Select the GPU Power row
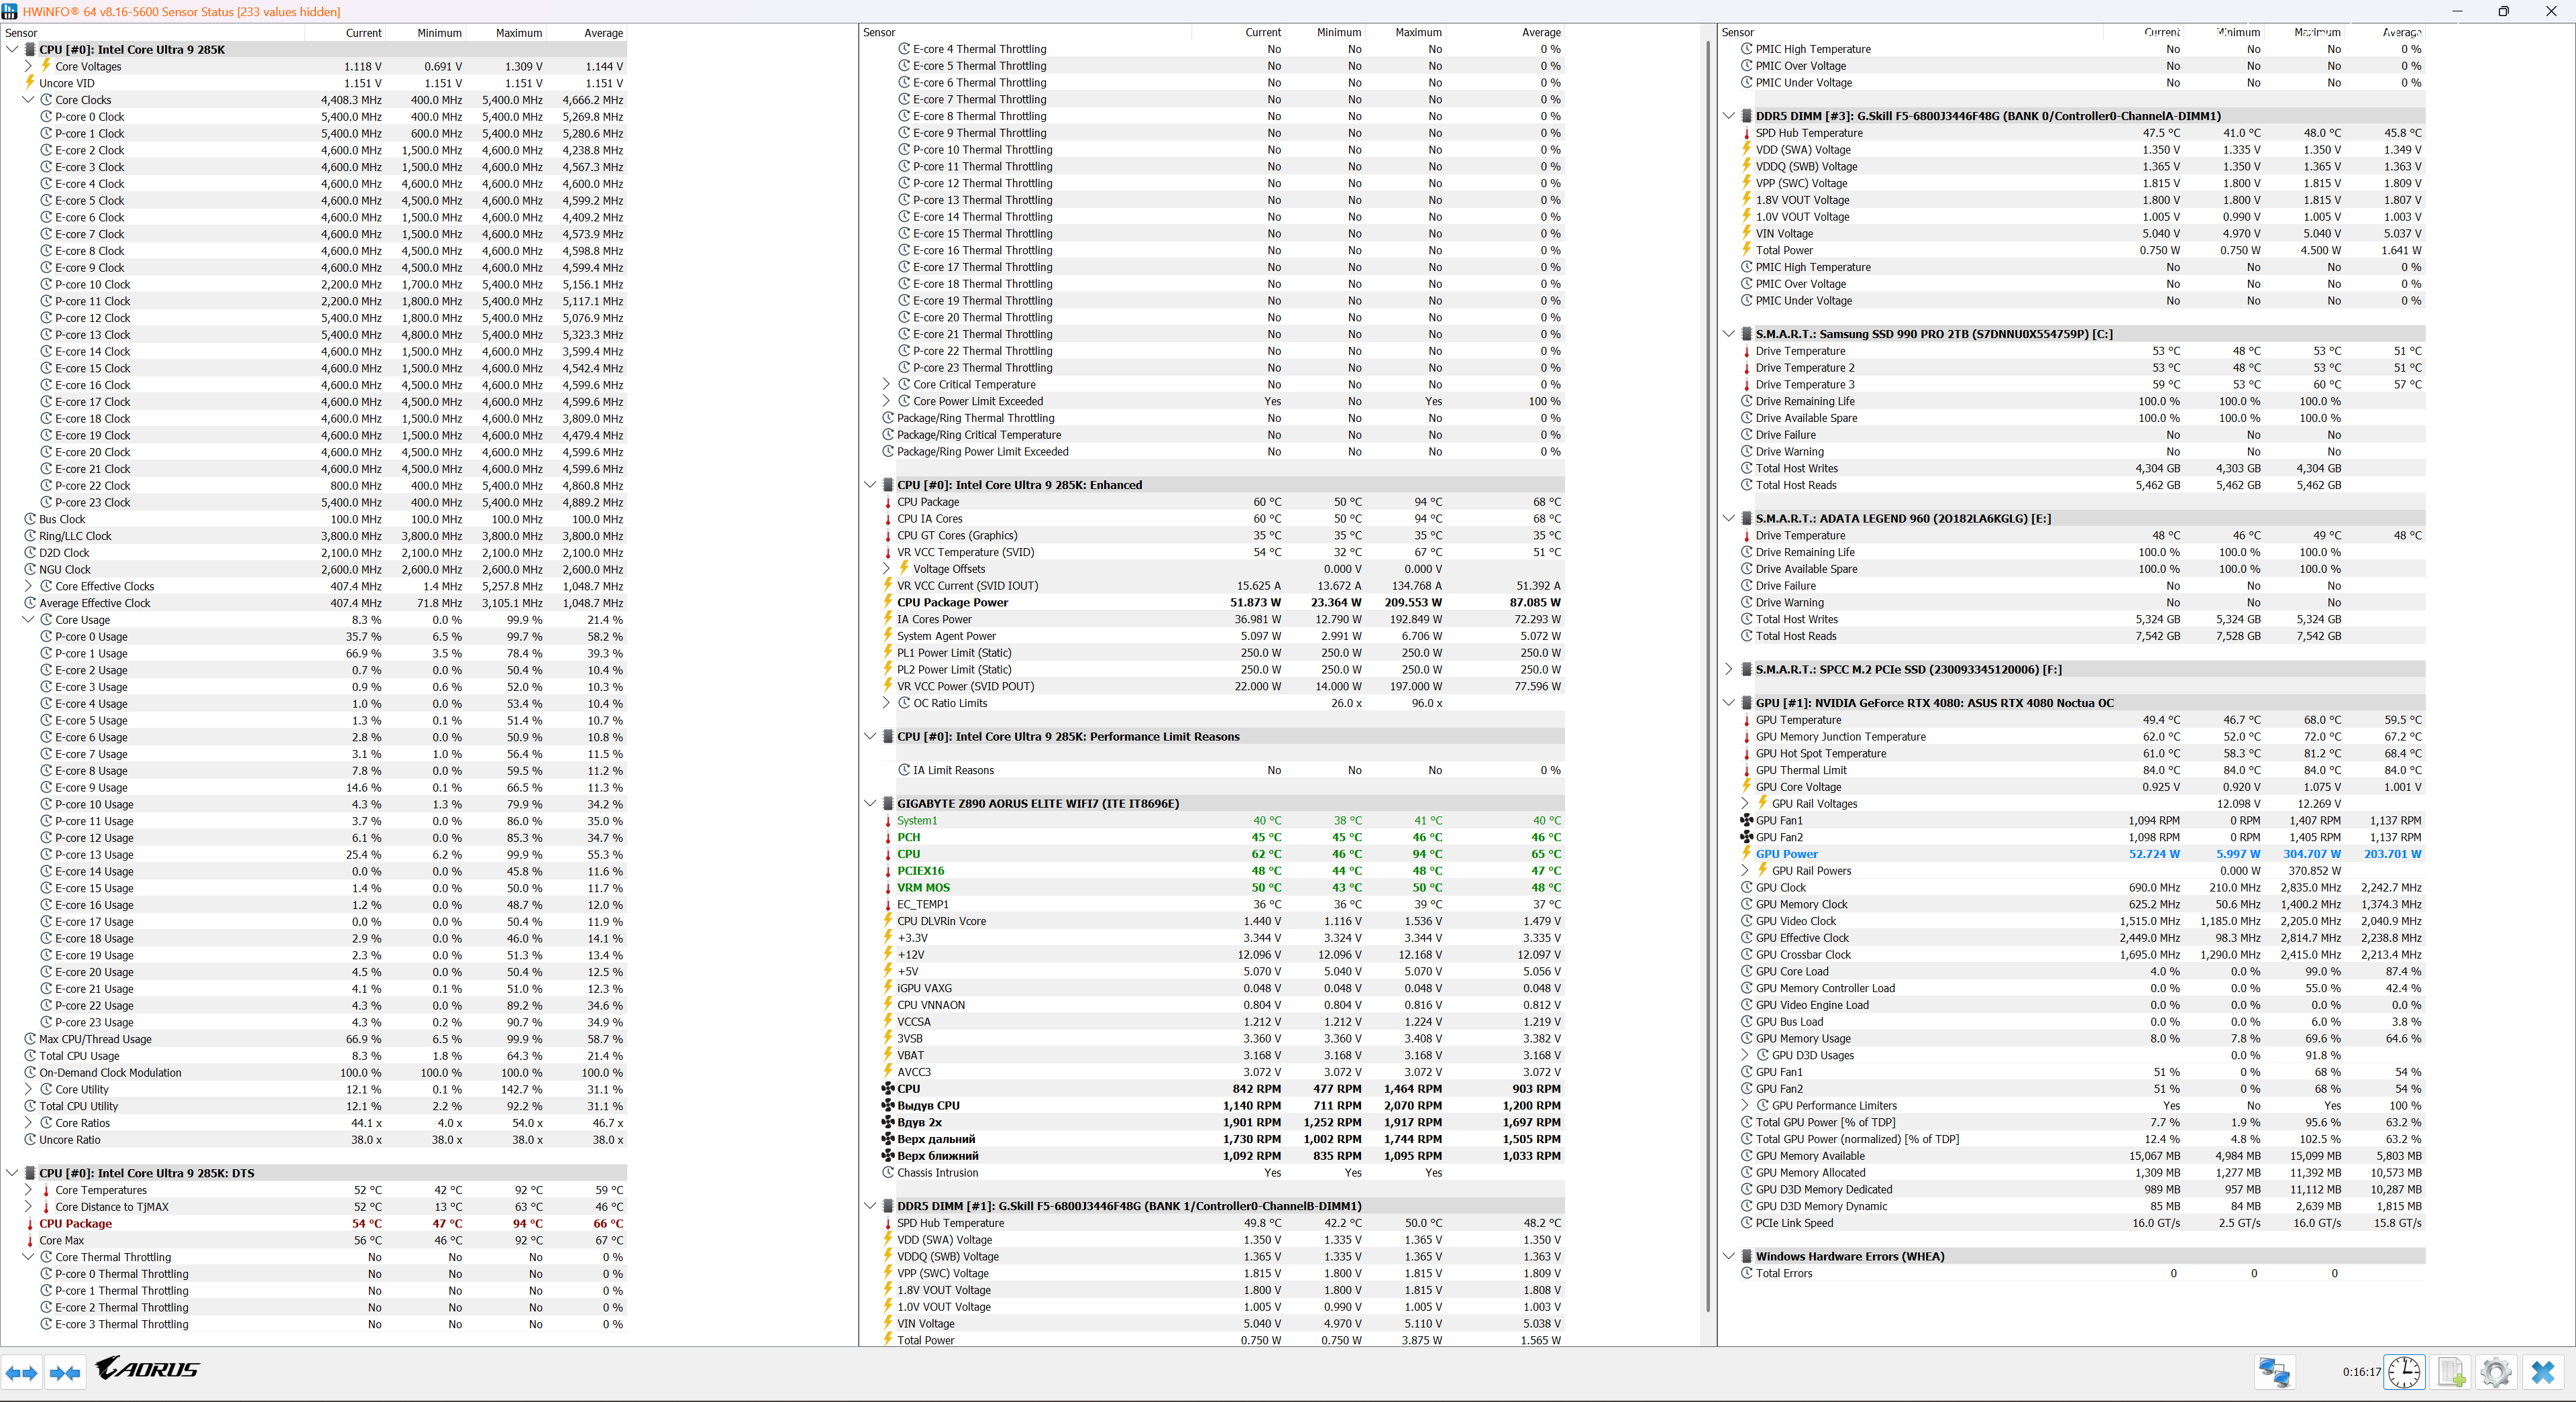Viewport: 2576px width, 1402px height. point(1786,854)
